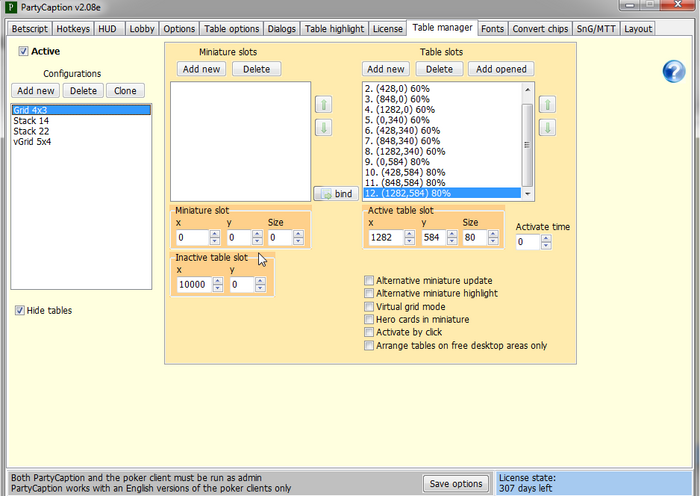This screenshot has height=496, width=700.
Task: Open the Hotkeys tab
Action: click(73, 29)
